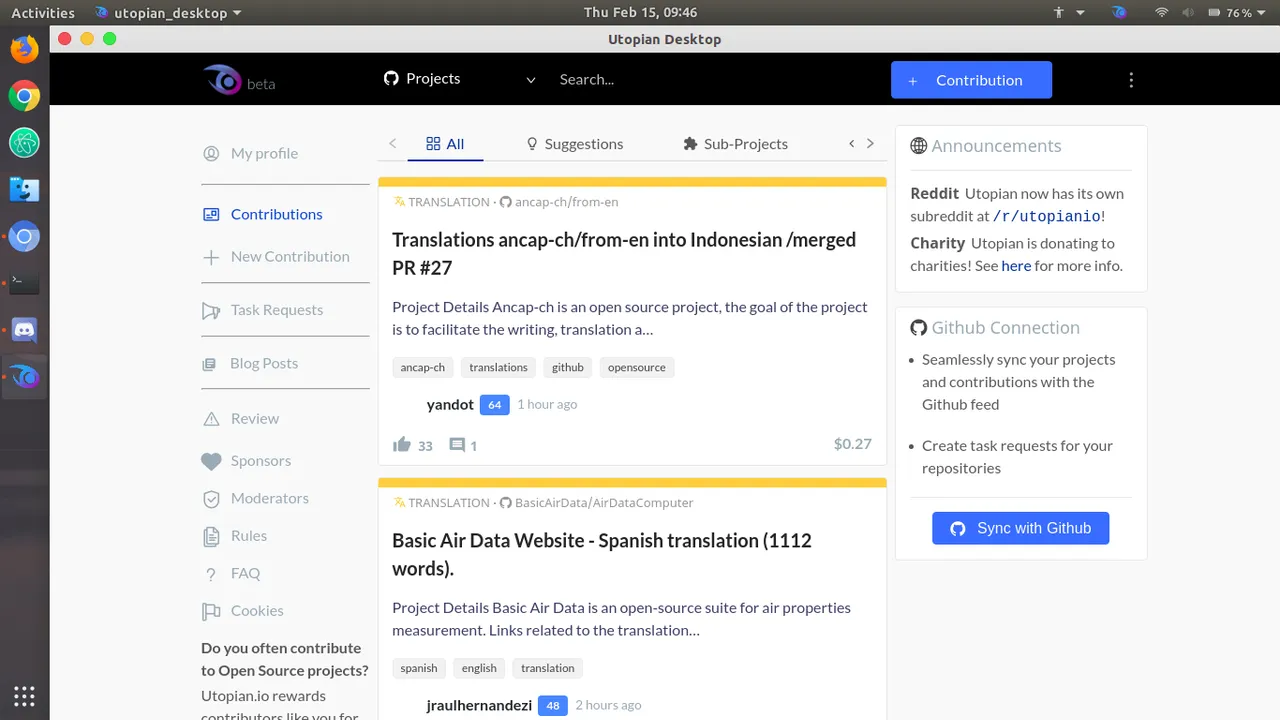Click the github tag
Screen dimensions: 1280x720
coord(568,367)
